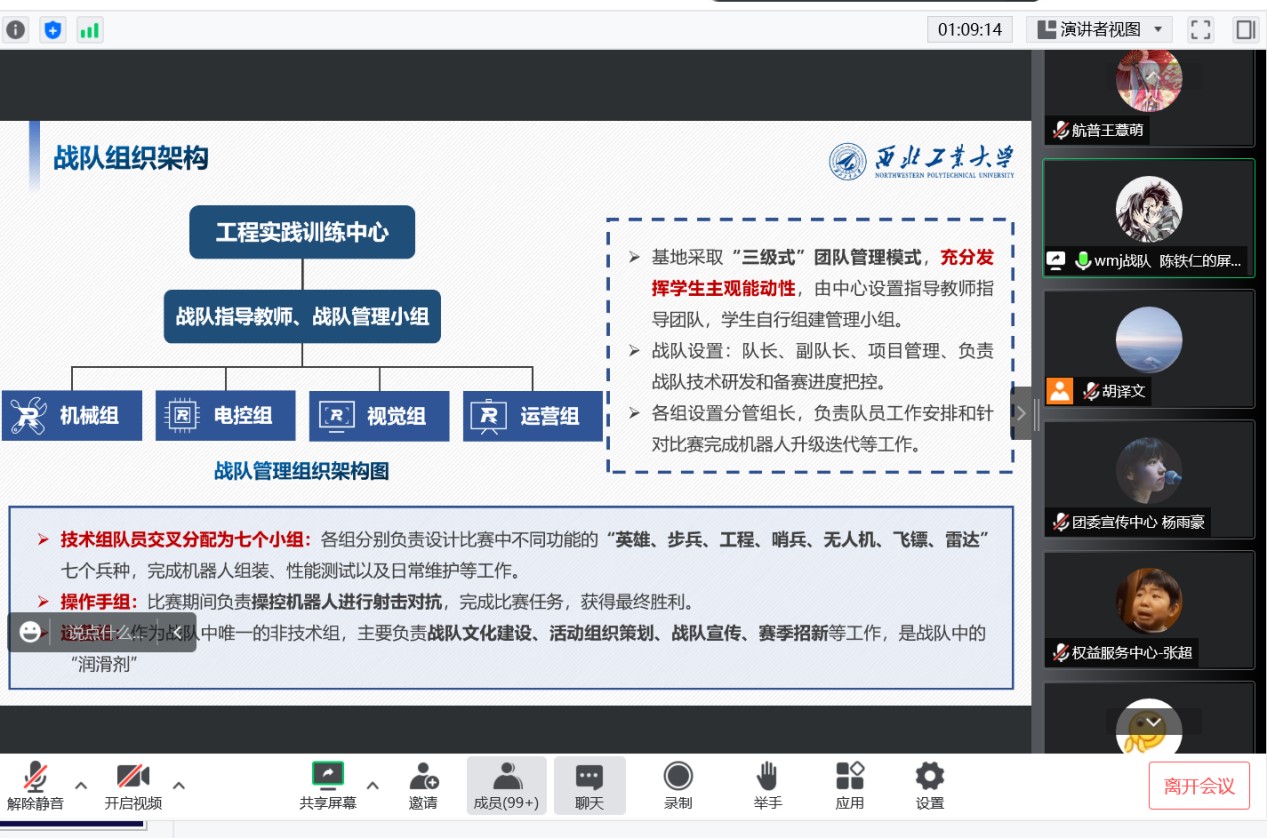Select 胡泽文 participant video thumbnail

tap(1148, 348)
